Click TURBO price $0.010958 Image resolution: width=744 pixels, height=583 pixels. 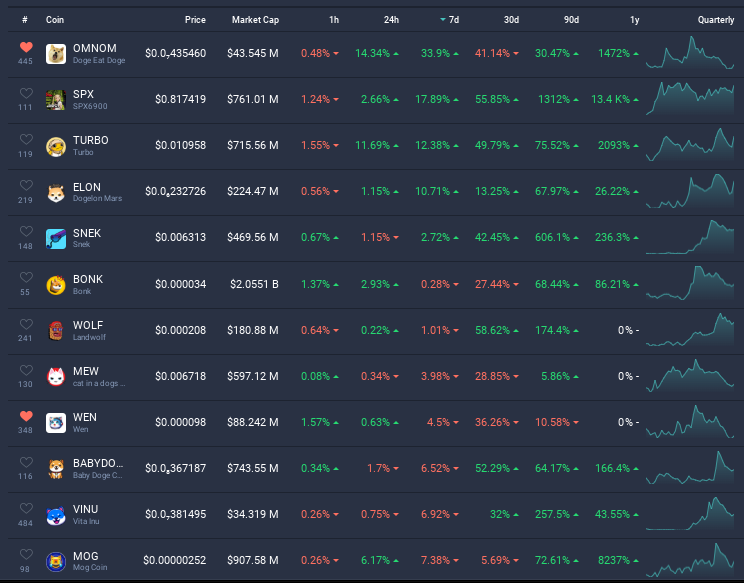[180, 145]
